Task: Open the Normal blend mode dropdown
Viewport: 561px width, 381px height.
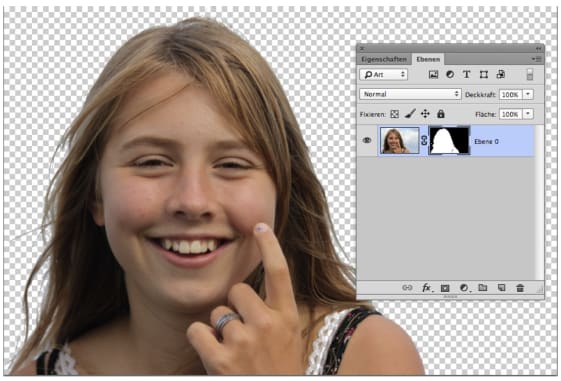Action: [x=410, y=94]
